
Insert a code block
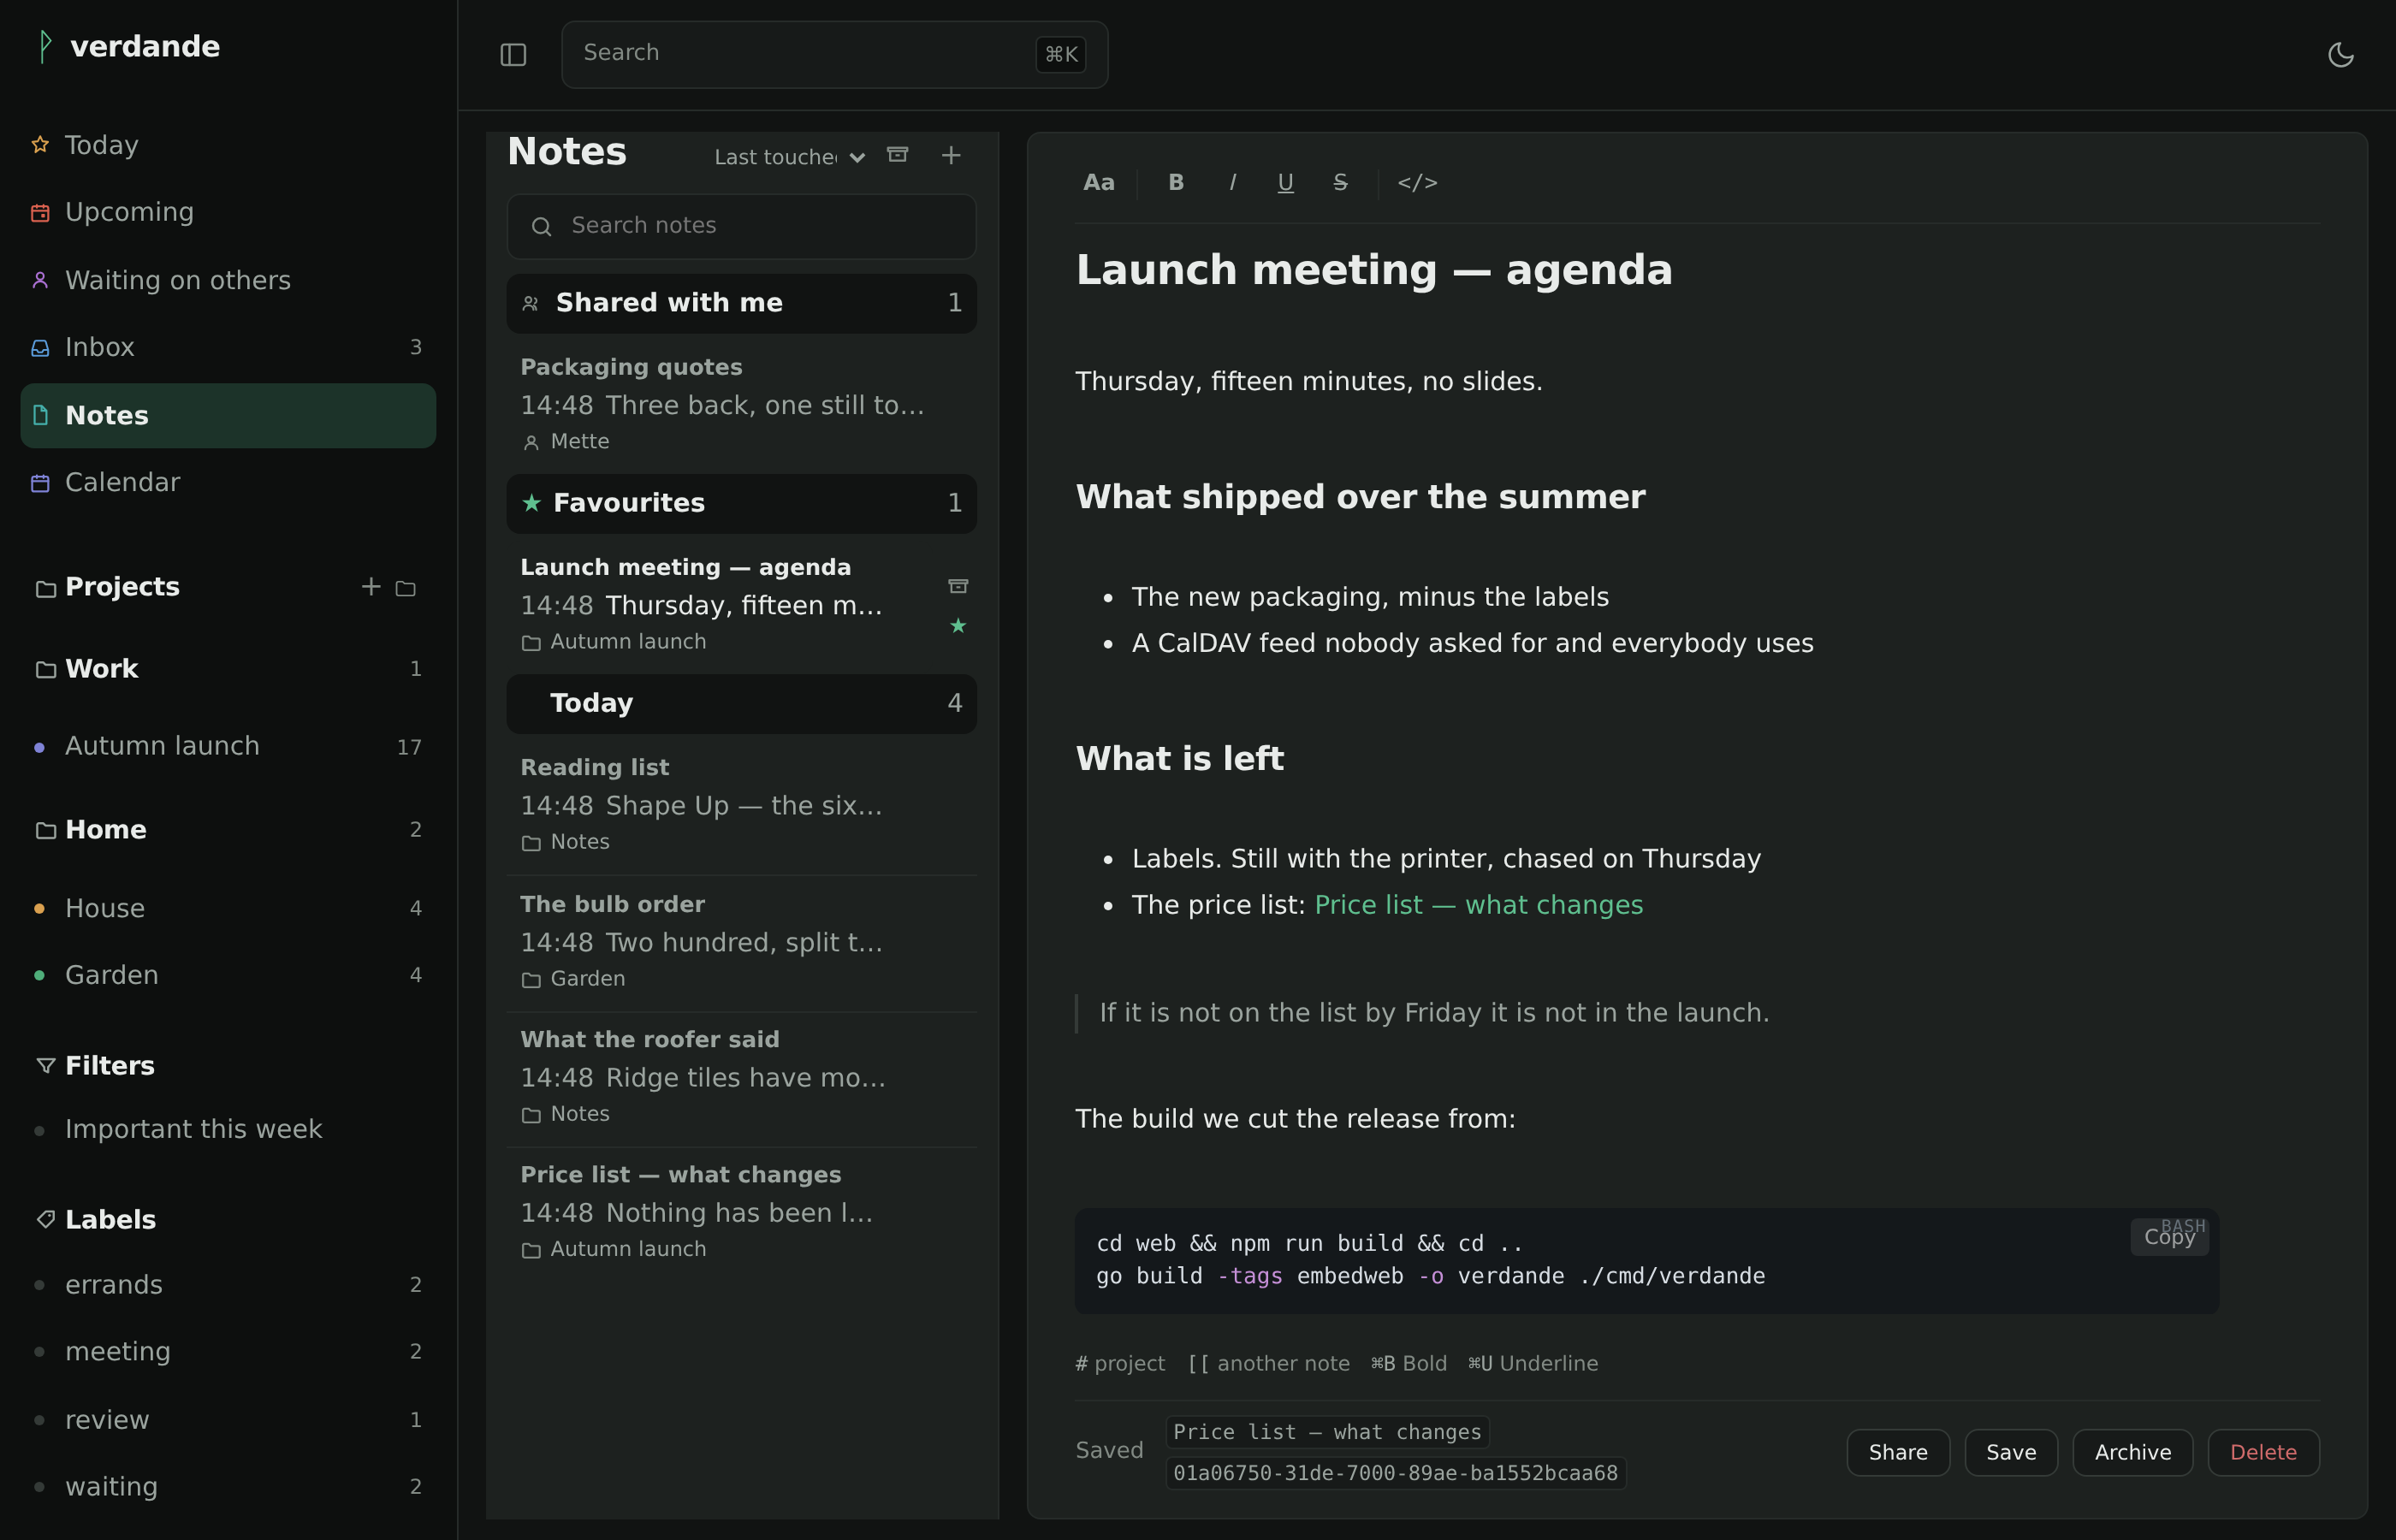[x=1417, y=183]
